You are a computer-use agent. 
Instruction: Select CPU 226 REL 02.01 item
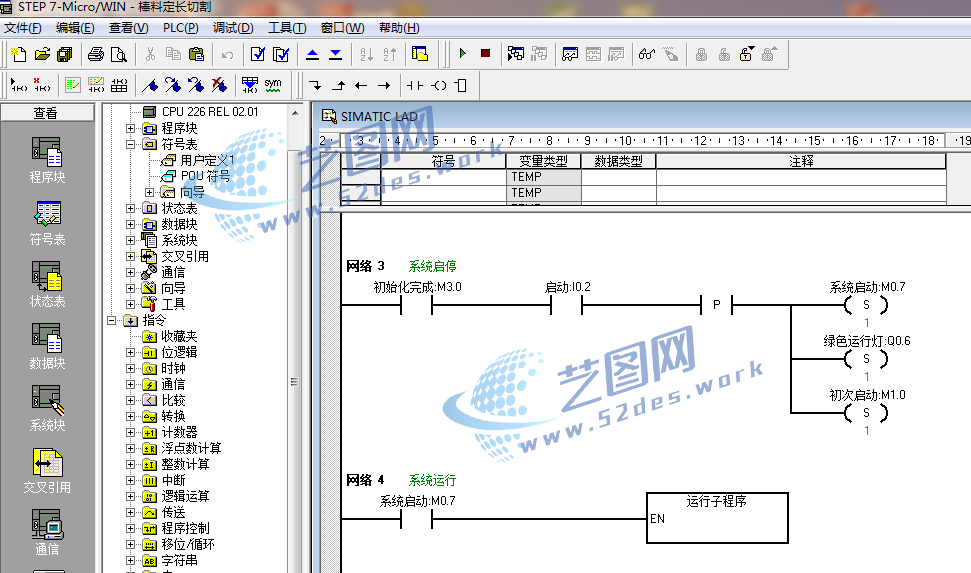pyautogui.click(x=210, y=112)
